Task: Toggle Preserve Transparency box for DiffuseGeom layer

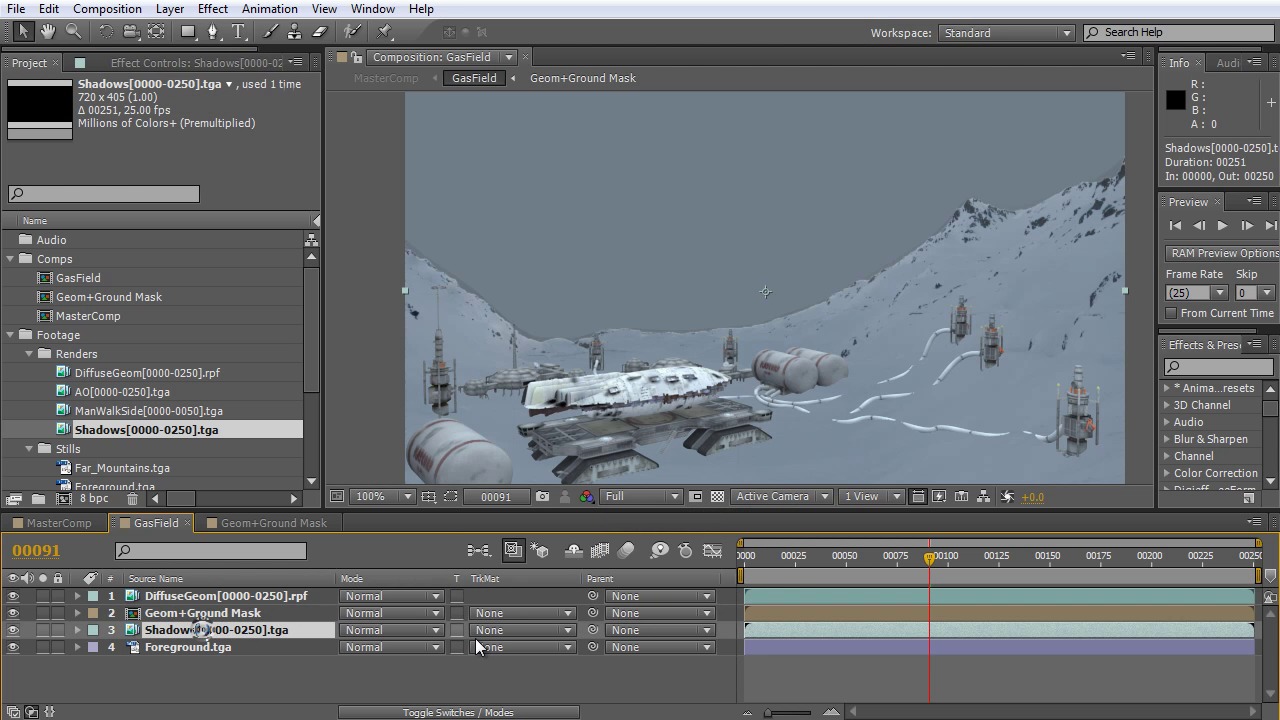Action: click(x=457, y=596)
